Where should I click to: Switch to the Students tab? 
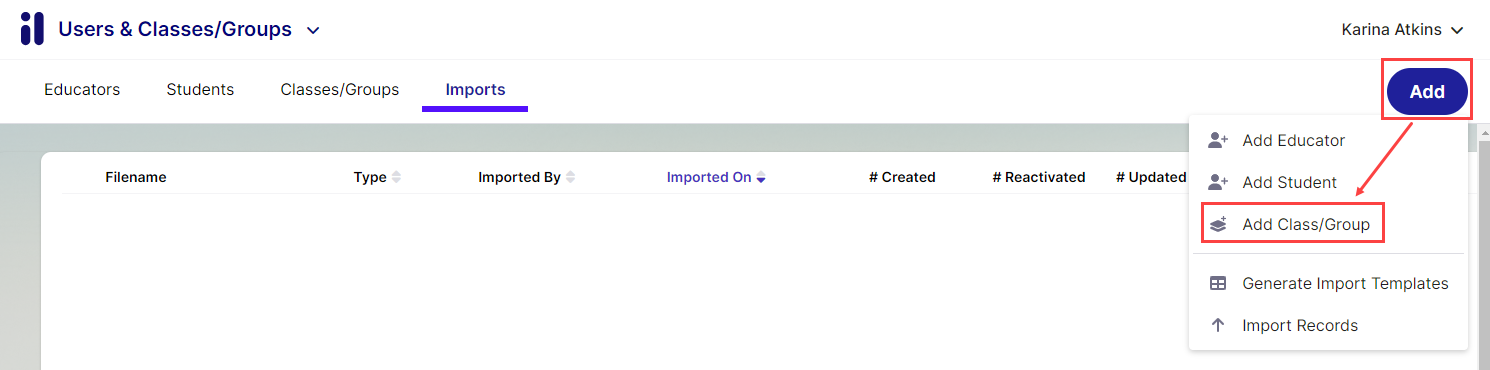(x=200, y=90)
